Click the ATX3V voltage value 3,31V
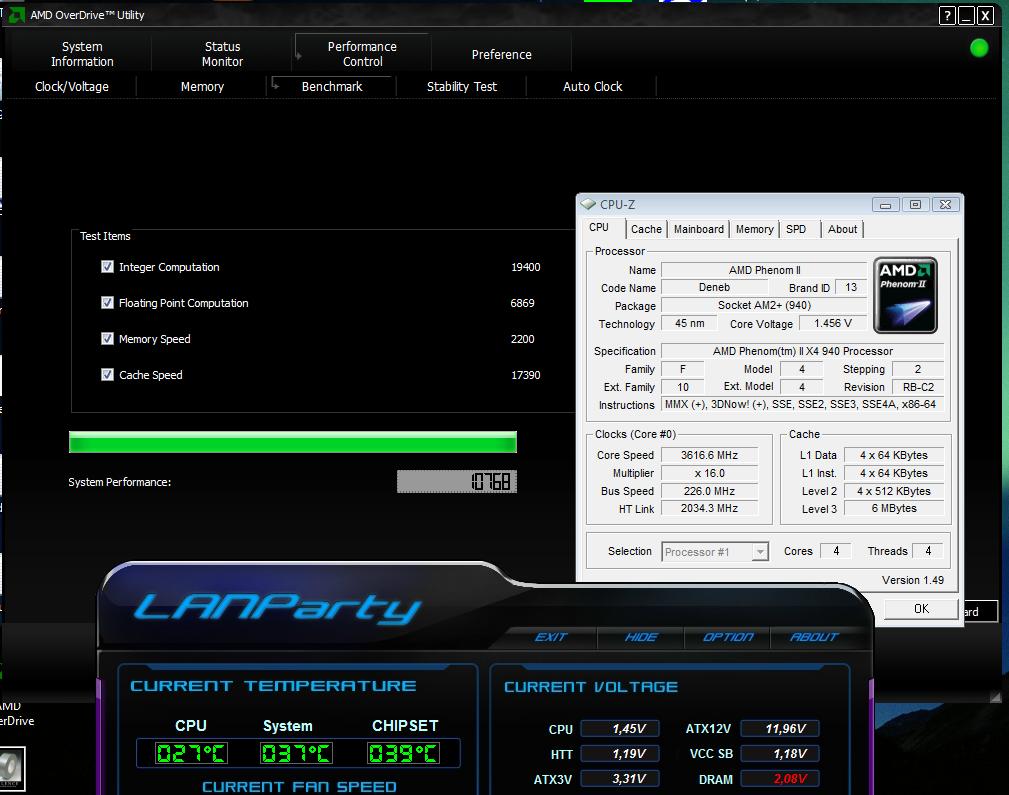1009x795 pixels. pos(619,779)
